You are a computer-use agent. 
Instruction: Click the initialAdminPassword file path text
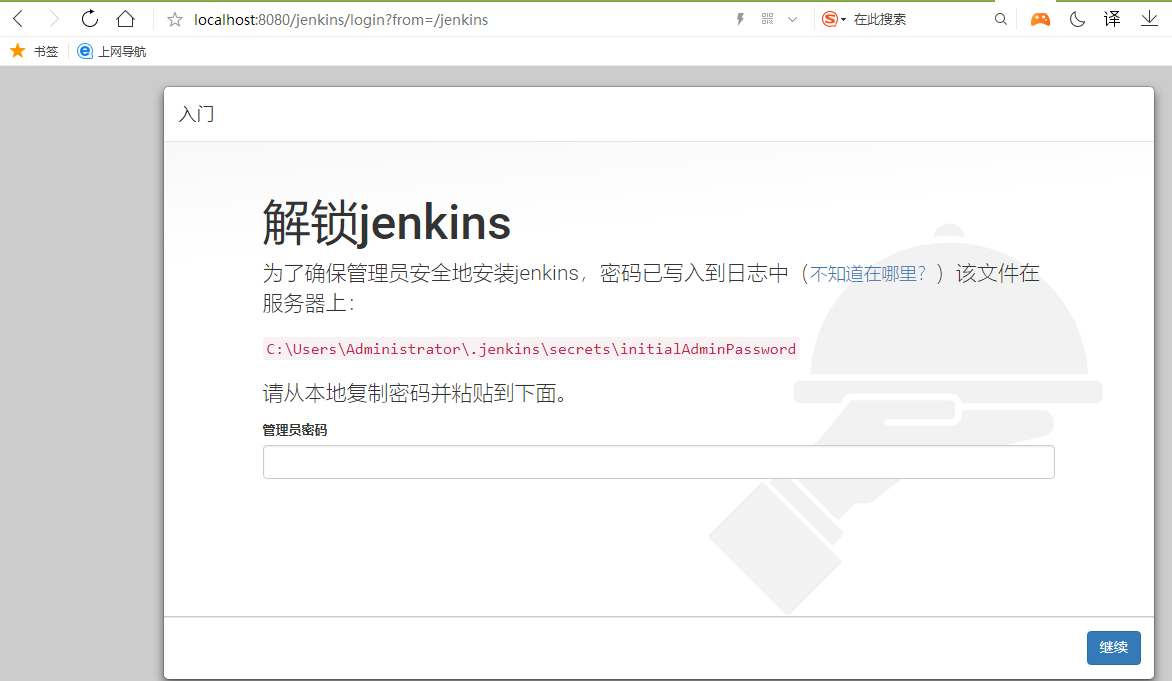point(531,349)
